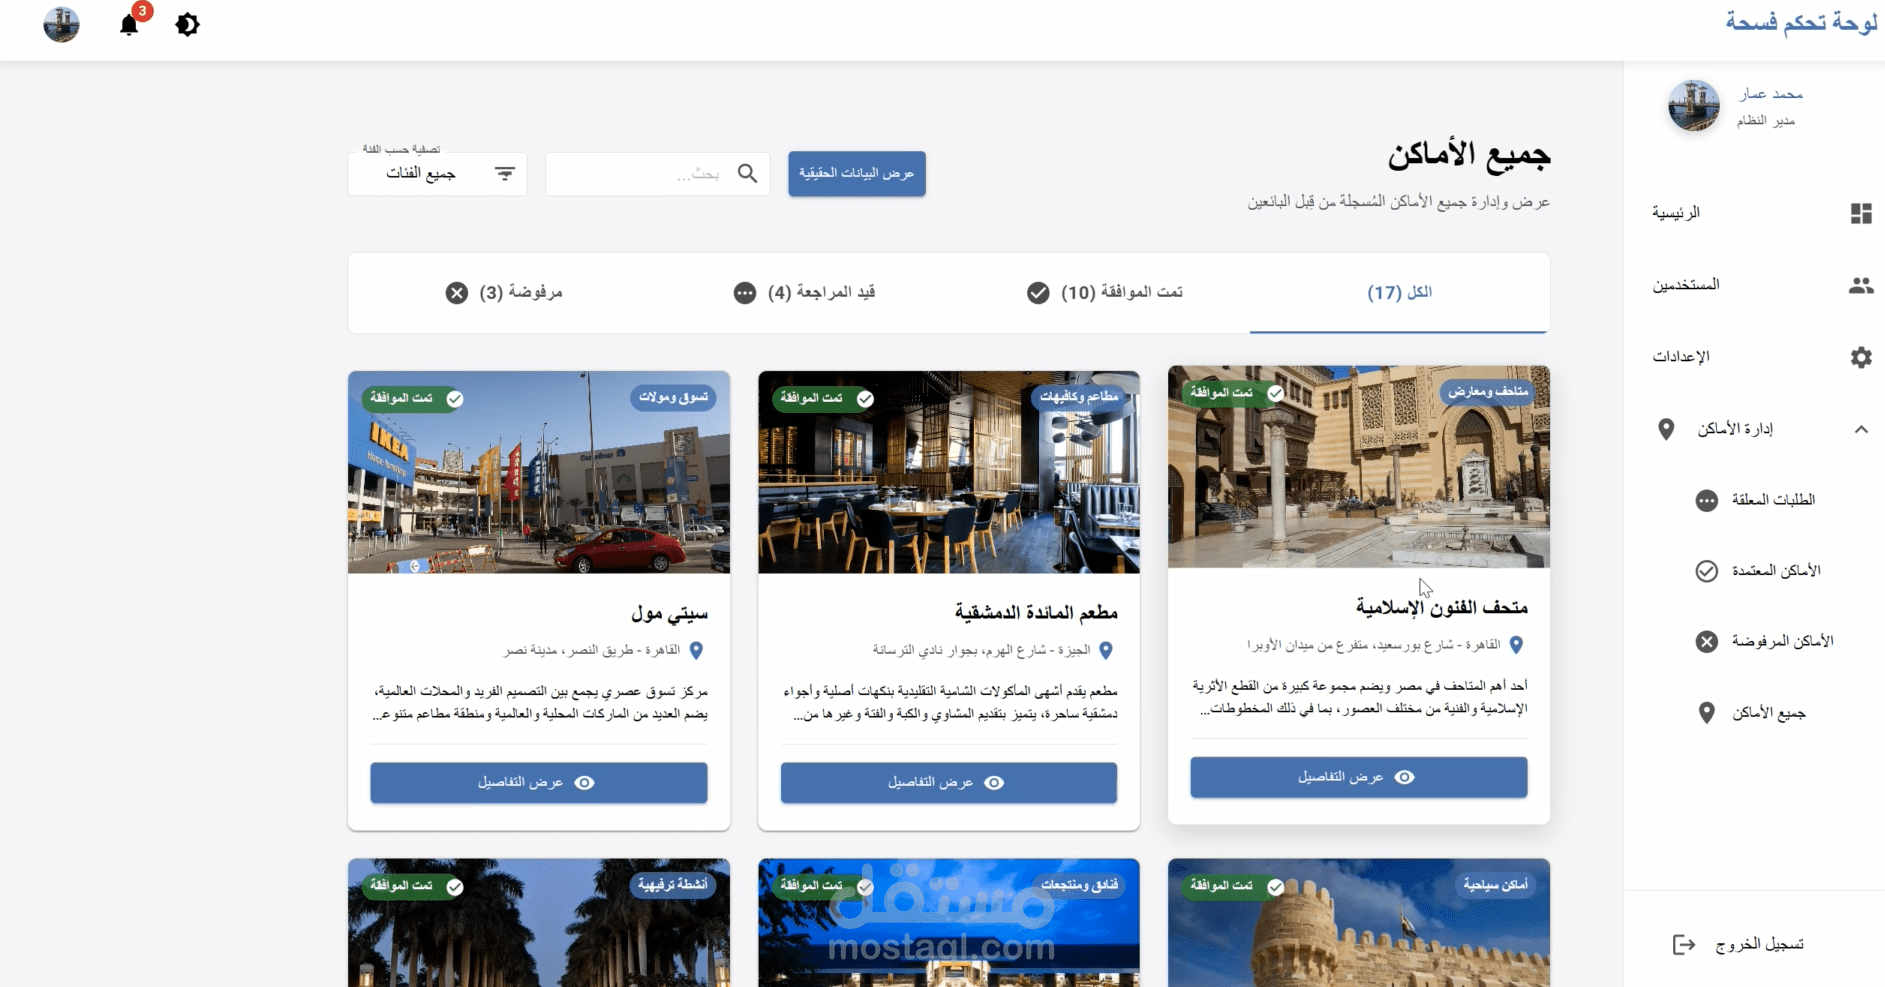Switch to تمت الموافقة (10) tab
This screenshot has height=987, width=1885.
click(x=1105, y=292)
